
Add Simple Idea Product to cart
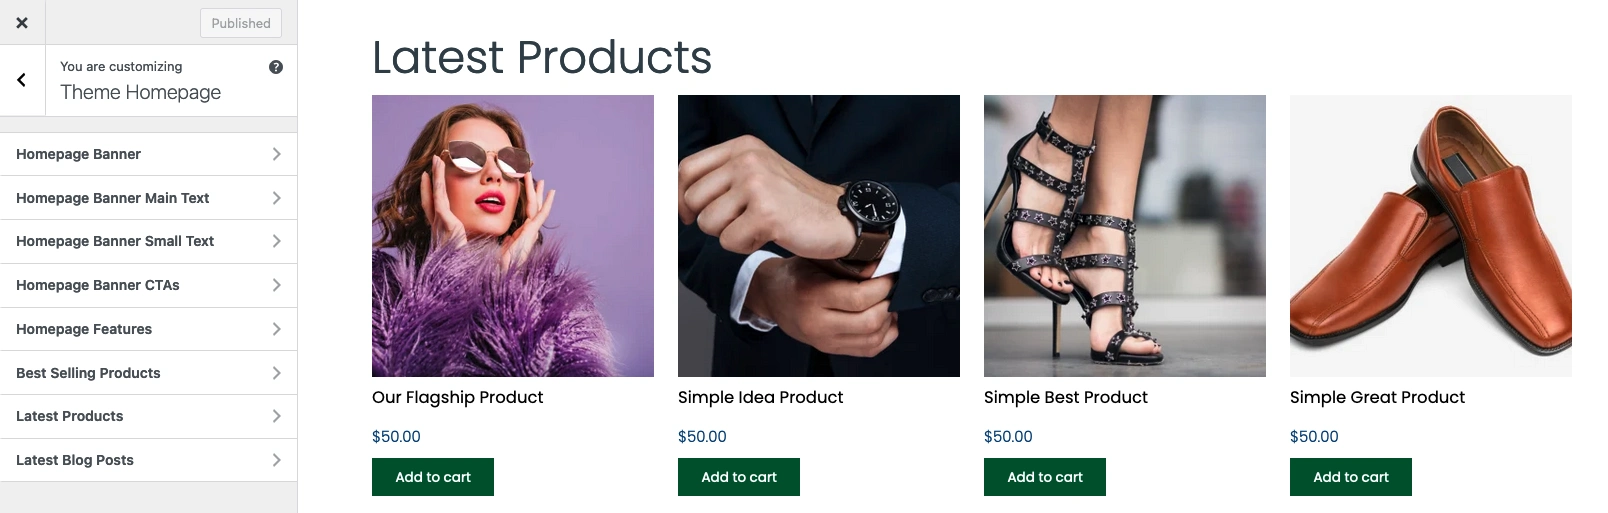[739, 477]
